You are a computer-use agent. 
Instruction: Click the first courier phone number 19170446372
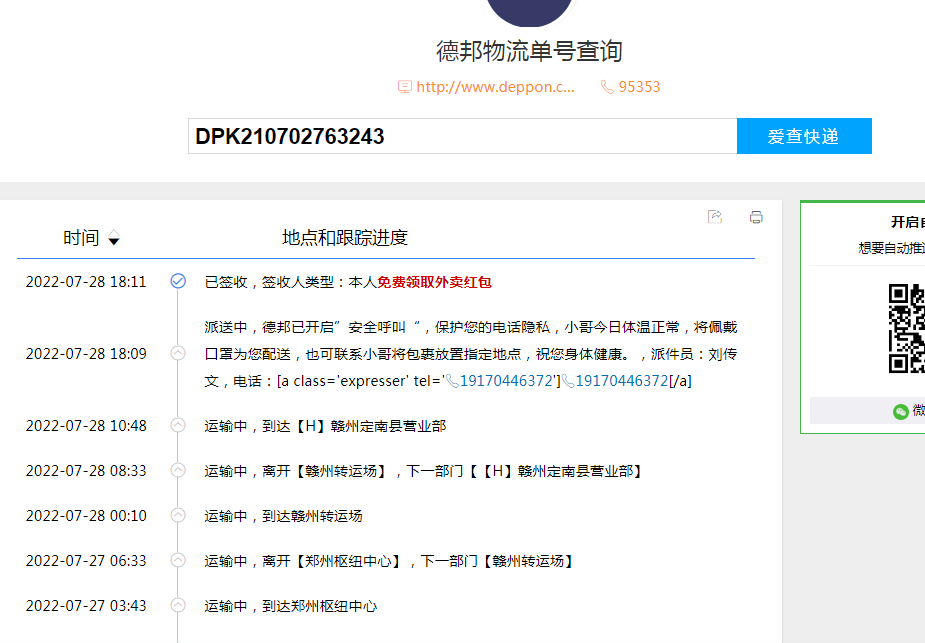(x=507, y=381)
